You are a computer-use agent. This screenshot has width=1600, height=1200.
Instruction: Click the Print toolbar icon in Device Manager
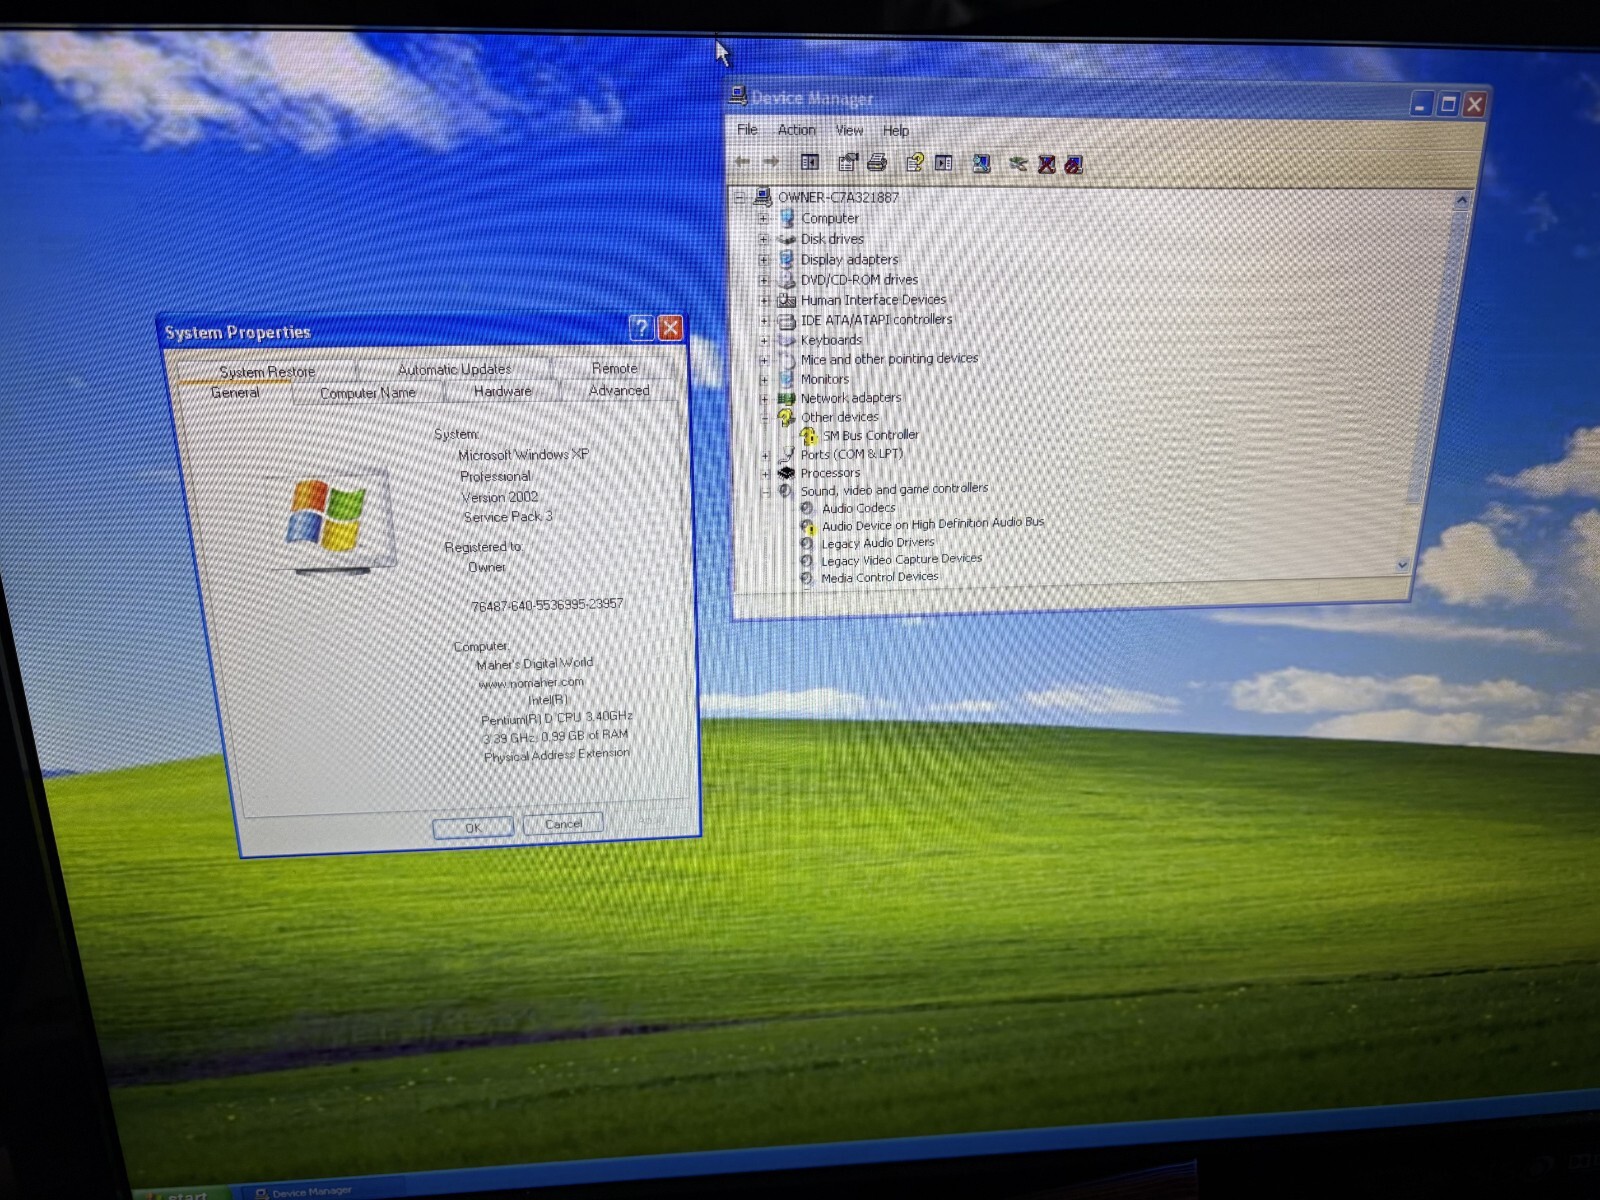pos(877,162)
